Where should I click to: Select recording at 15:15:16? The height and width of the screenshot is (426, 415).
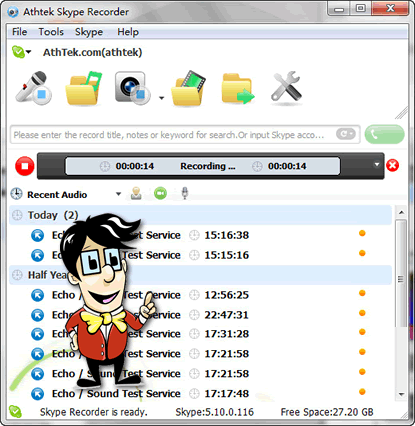200,255
